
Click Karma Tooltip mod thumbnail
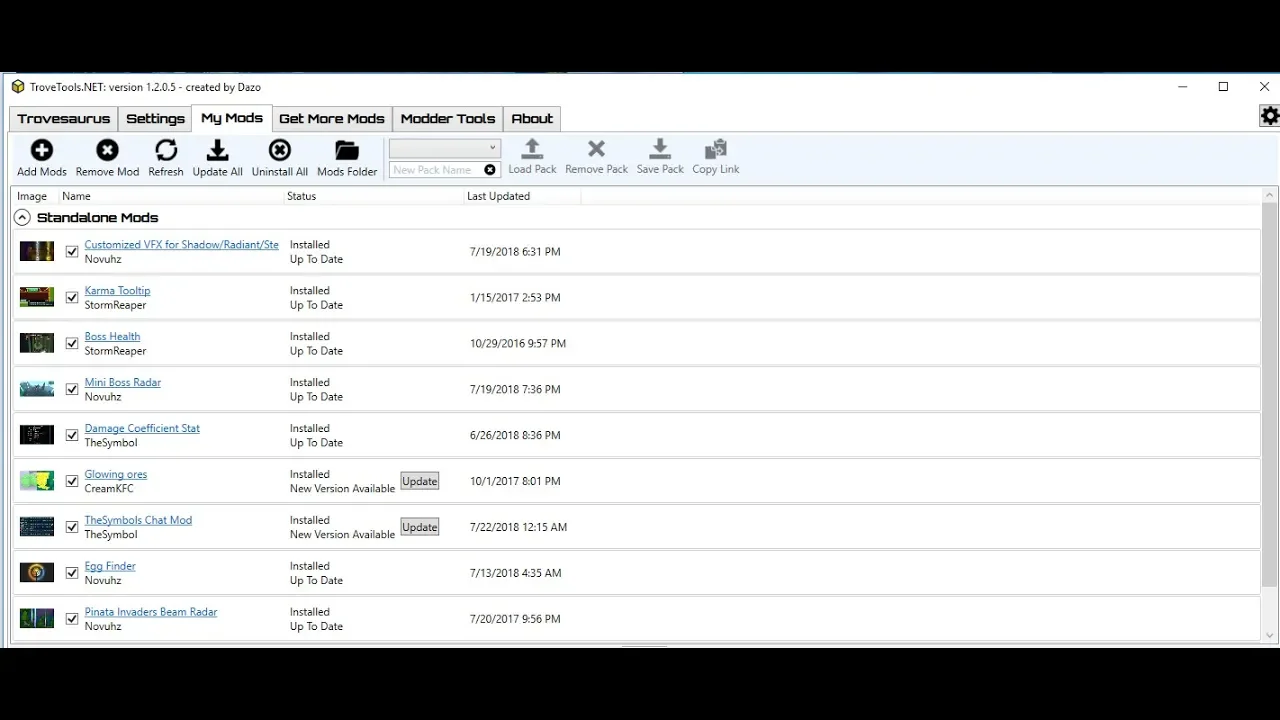pyautogui.click(x=37, y=297)
